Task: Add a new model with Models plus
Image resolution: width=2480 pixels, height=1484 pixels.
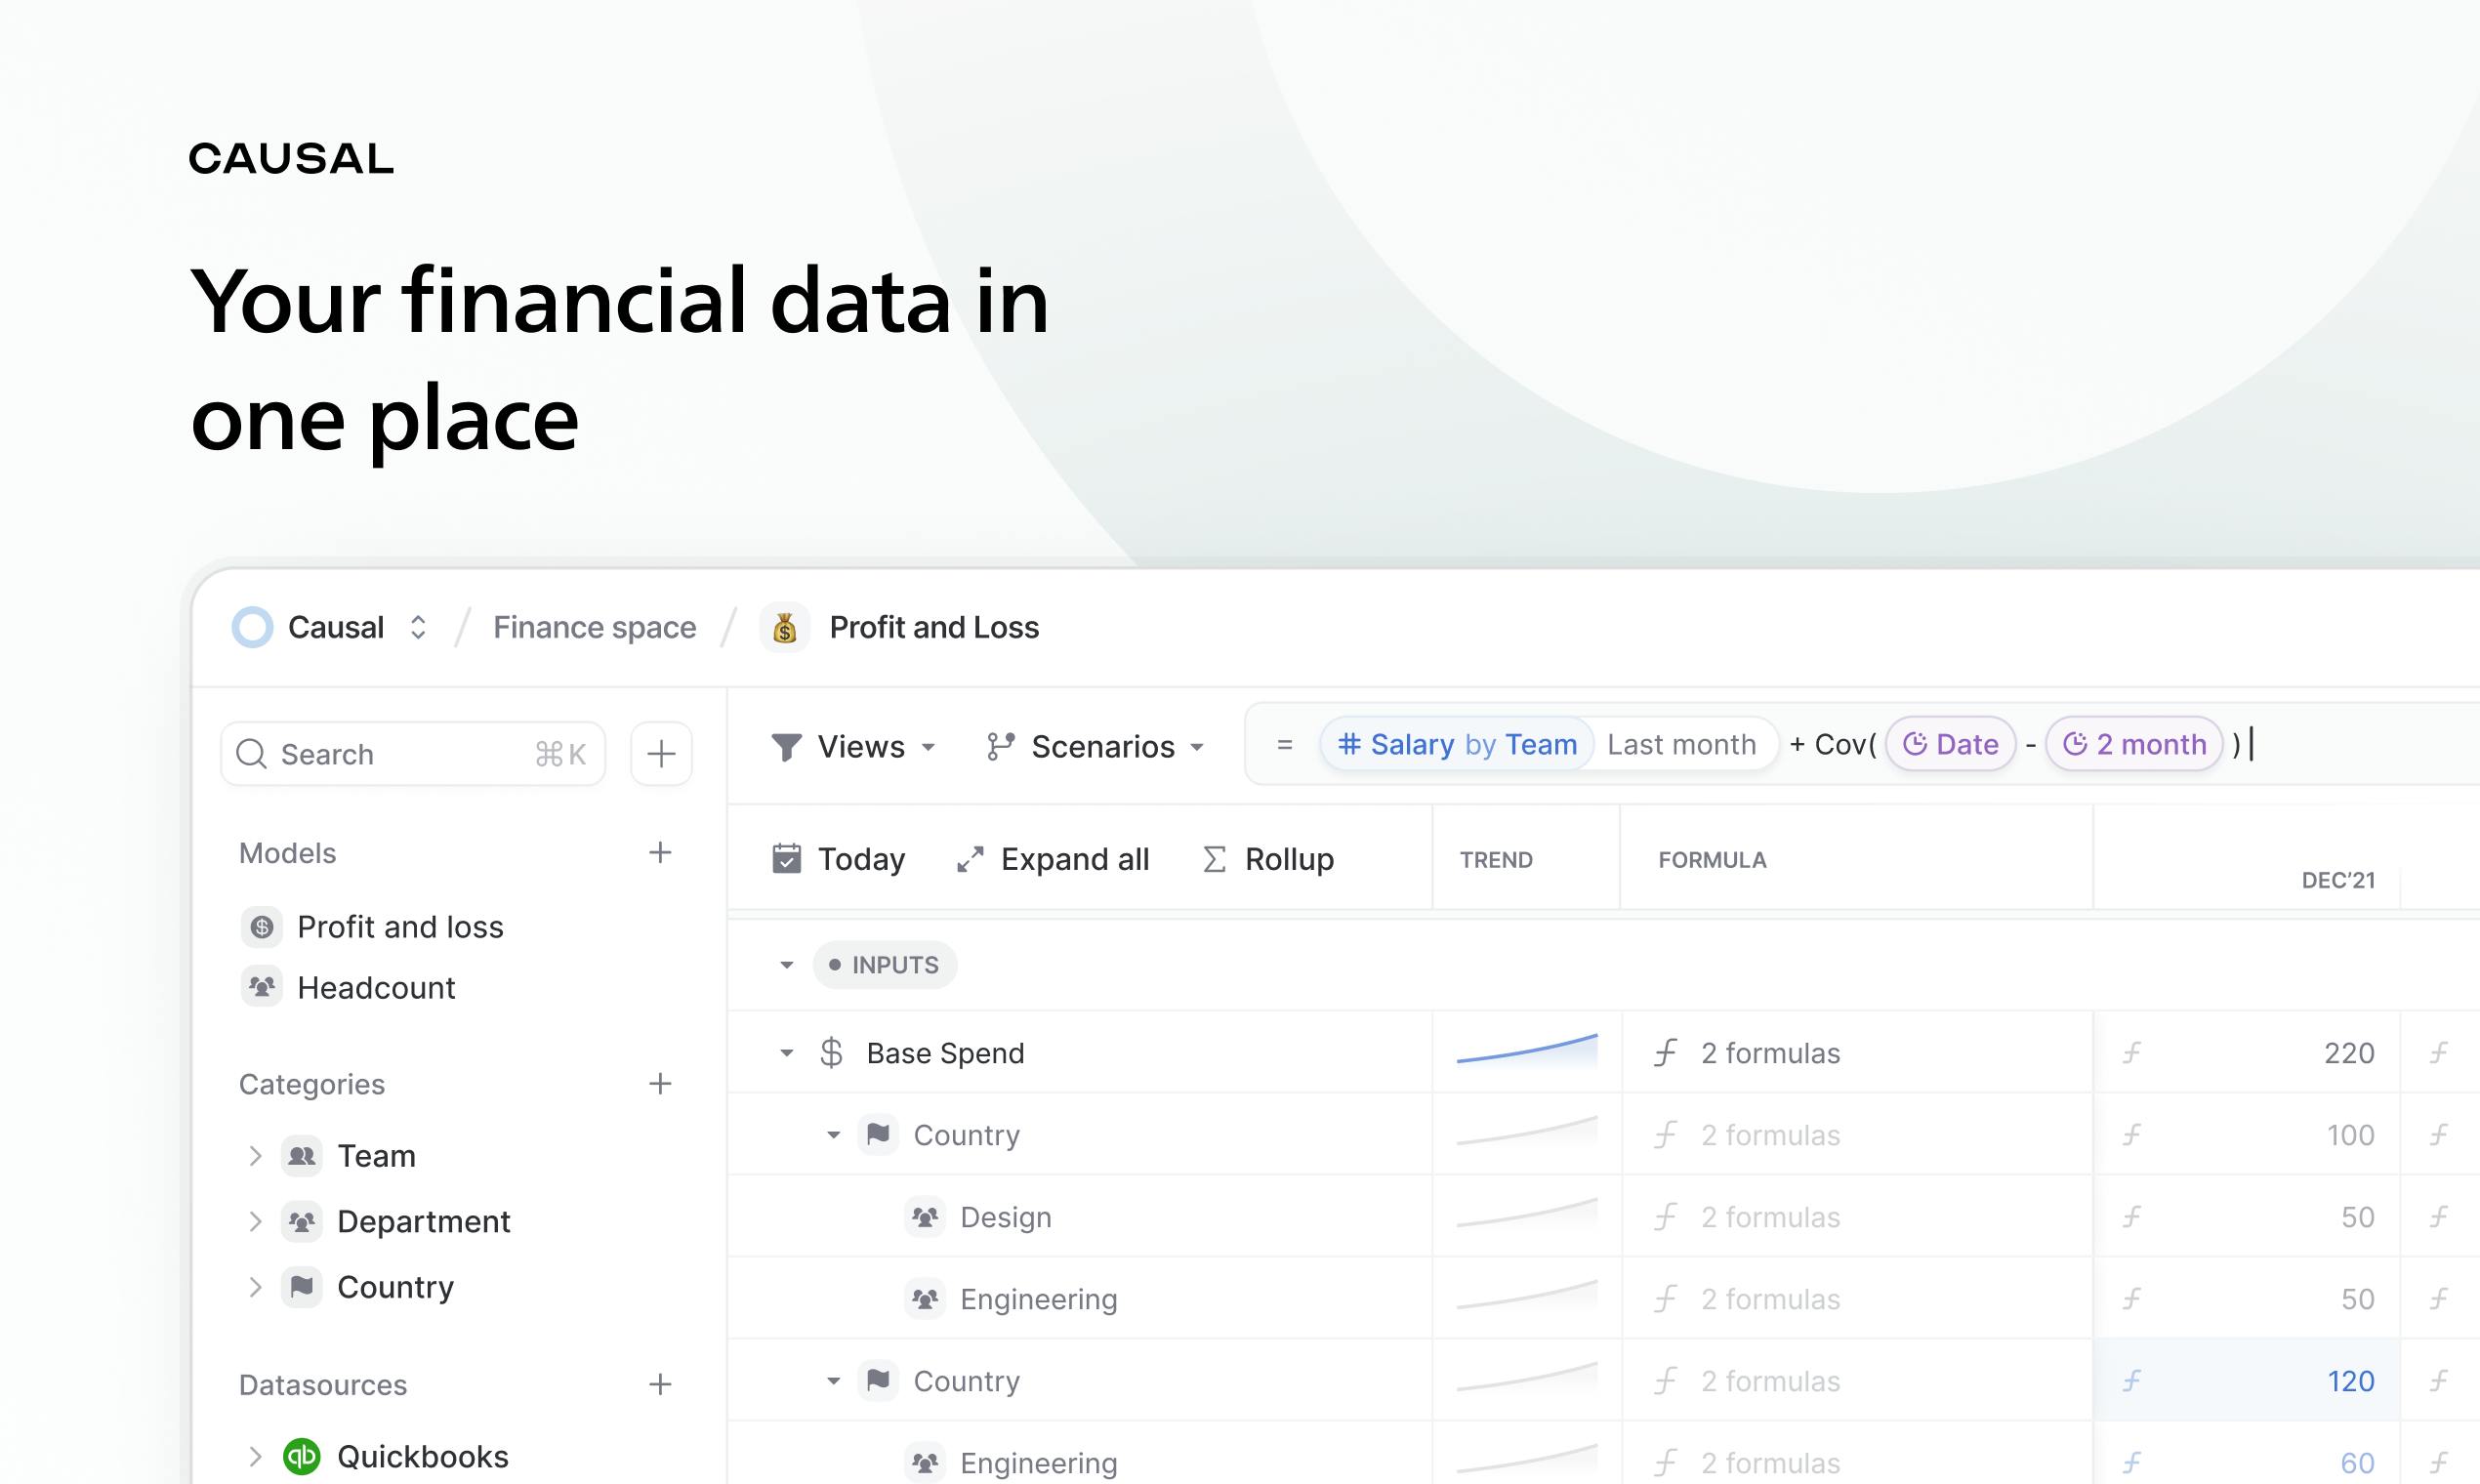Action: (660, 853)
